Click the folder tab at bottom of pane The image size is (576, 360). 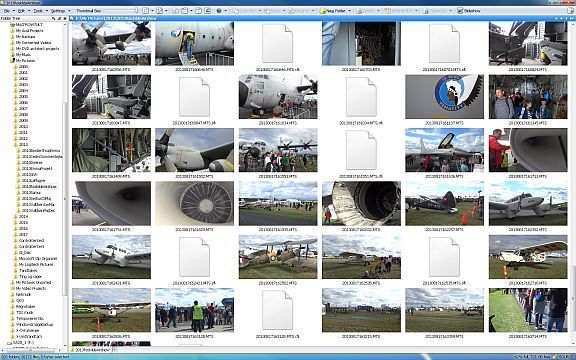click(91, 350)
